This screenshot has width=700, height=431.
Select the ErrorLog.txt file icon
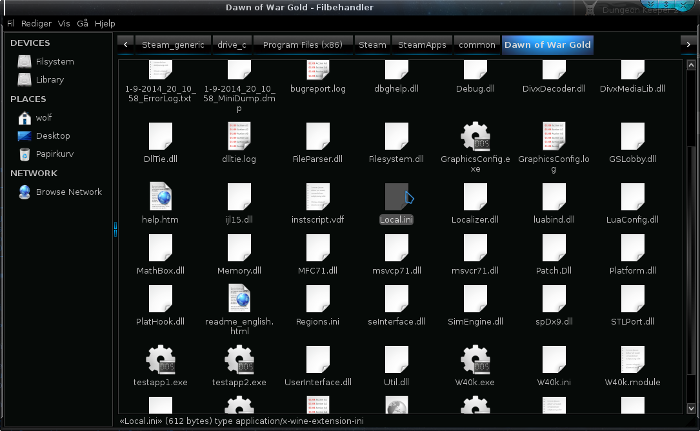[160, 70]
